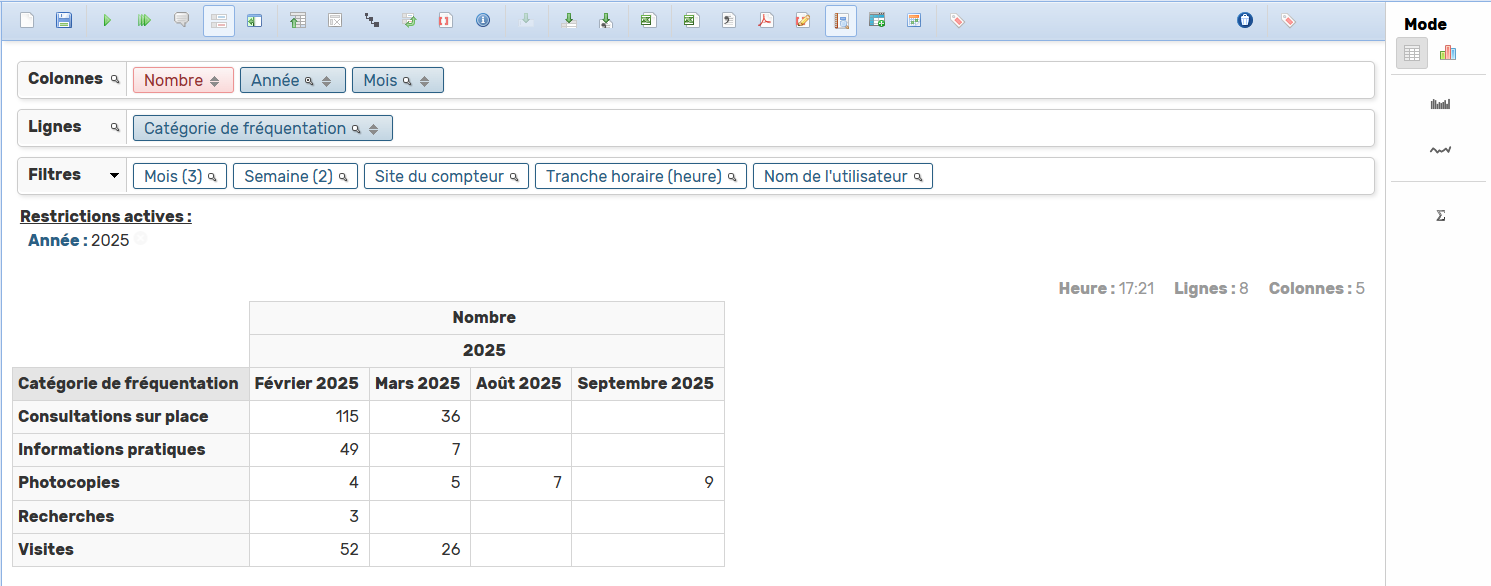Screen dimensions: 1491x586
Task: Select the line chart mode in the sidebar
Action: click(1440, 149)
